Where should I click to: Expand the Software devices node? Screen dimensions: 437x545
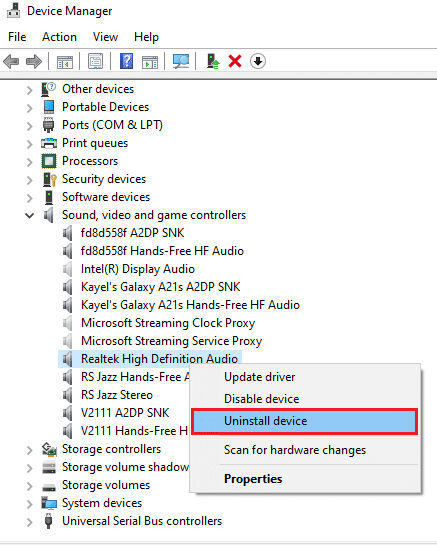(x=30, y=198)
